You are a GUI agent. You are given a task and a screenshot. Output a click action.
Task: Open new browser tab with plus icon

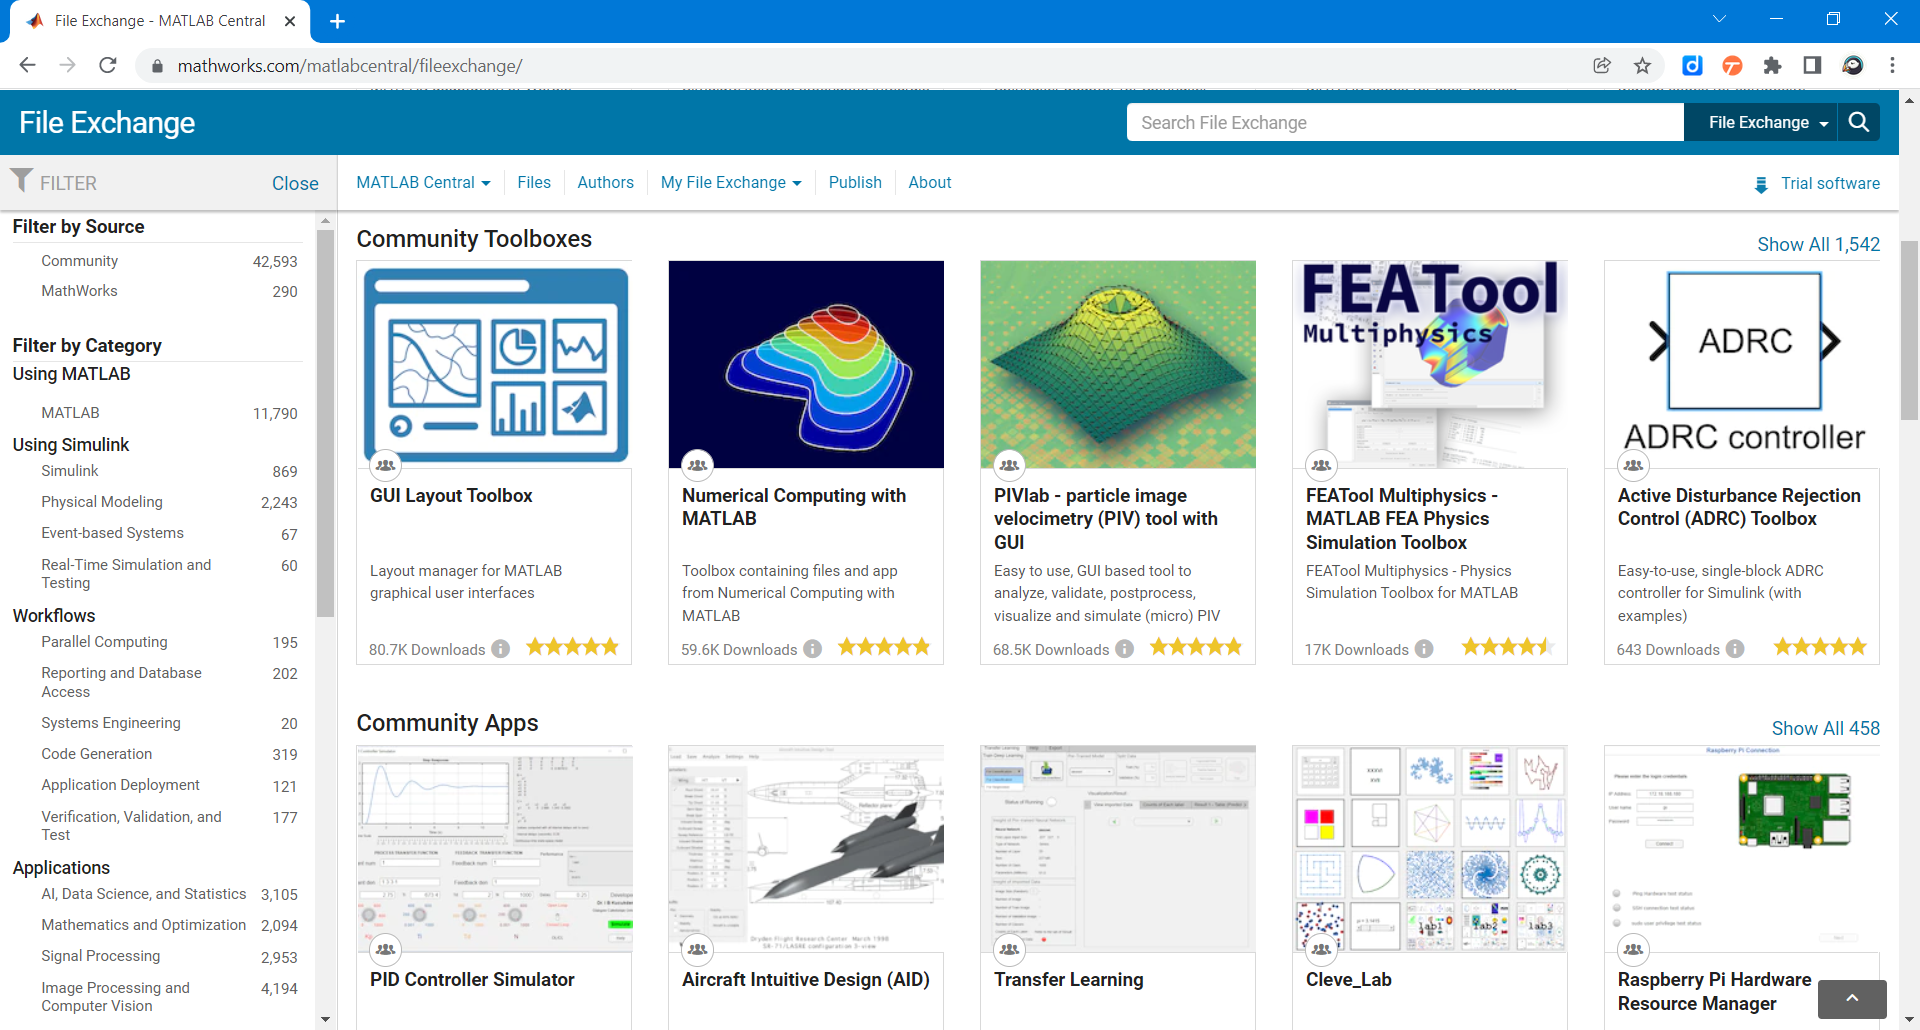(337, 21)
